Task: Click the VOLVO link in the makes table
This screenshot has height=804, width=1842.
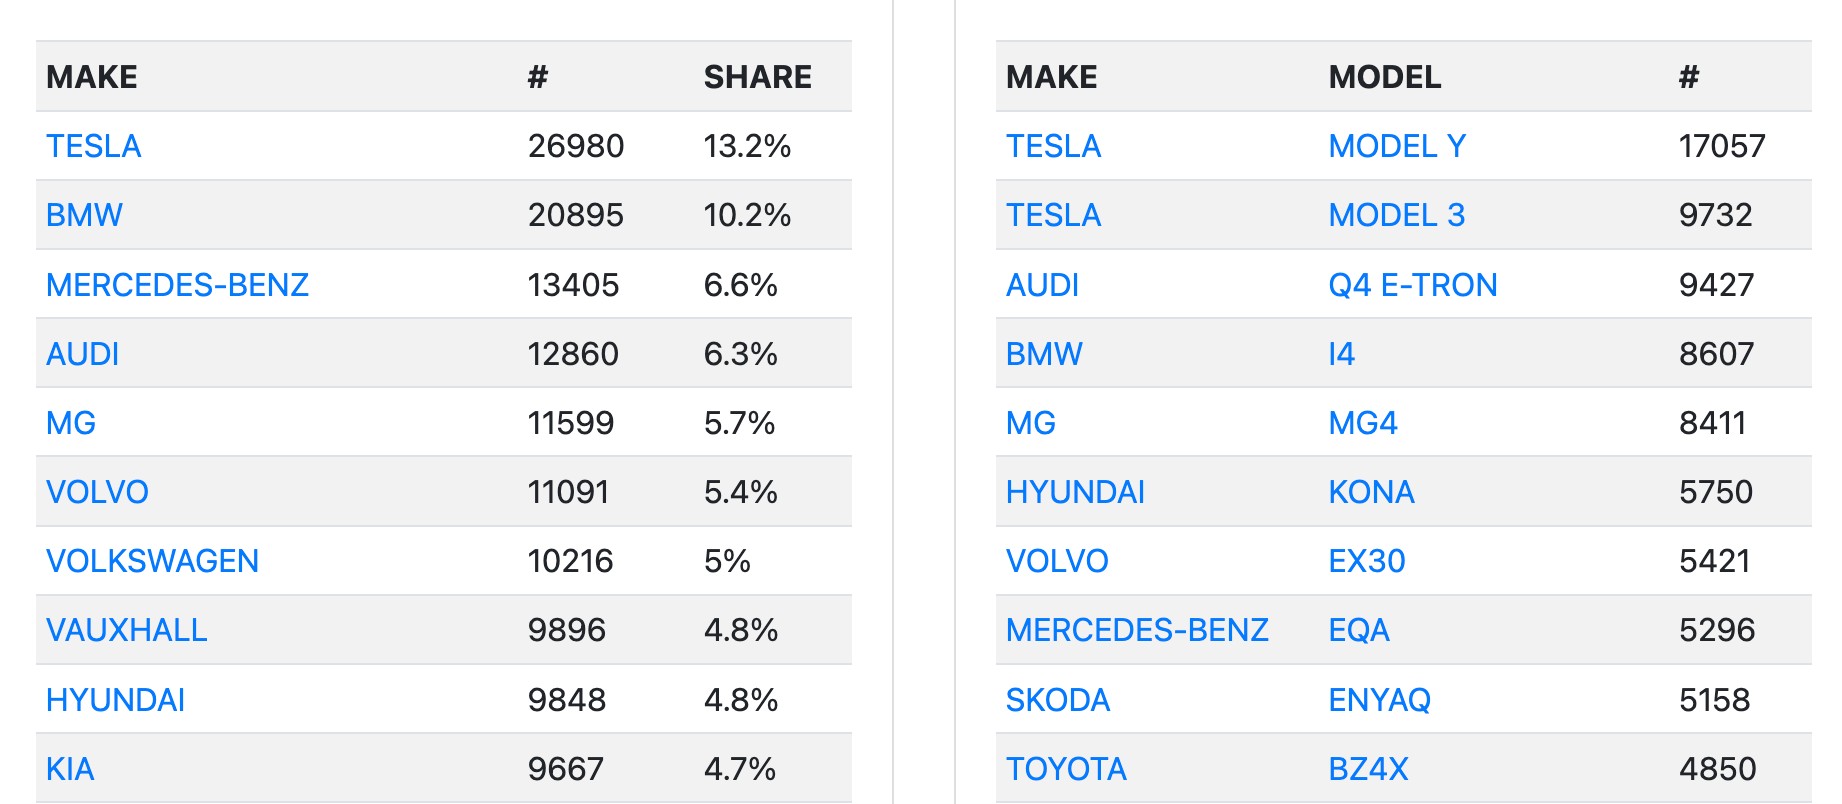Action: click(97, 492)
